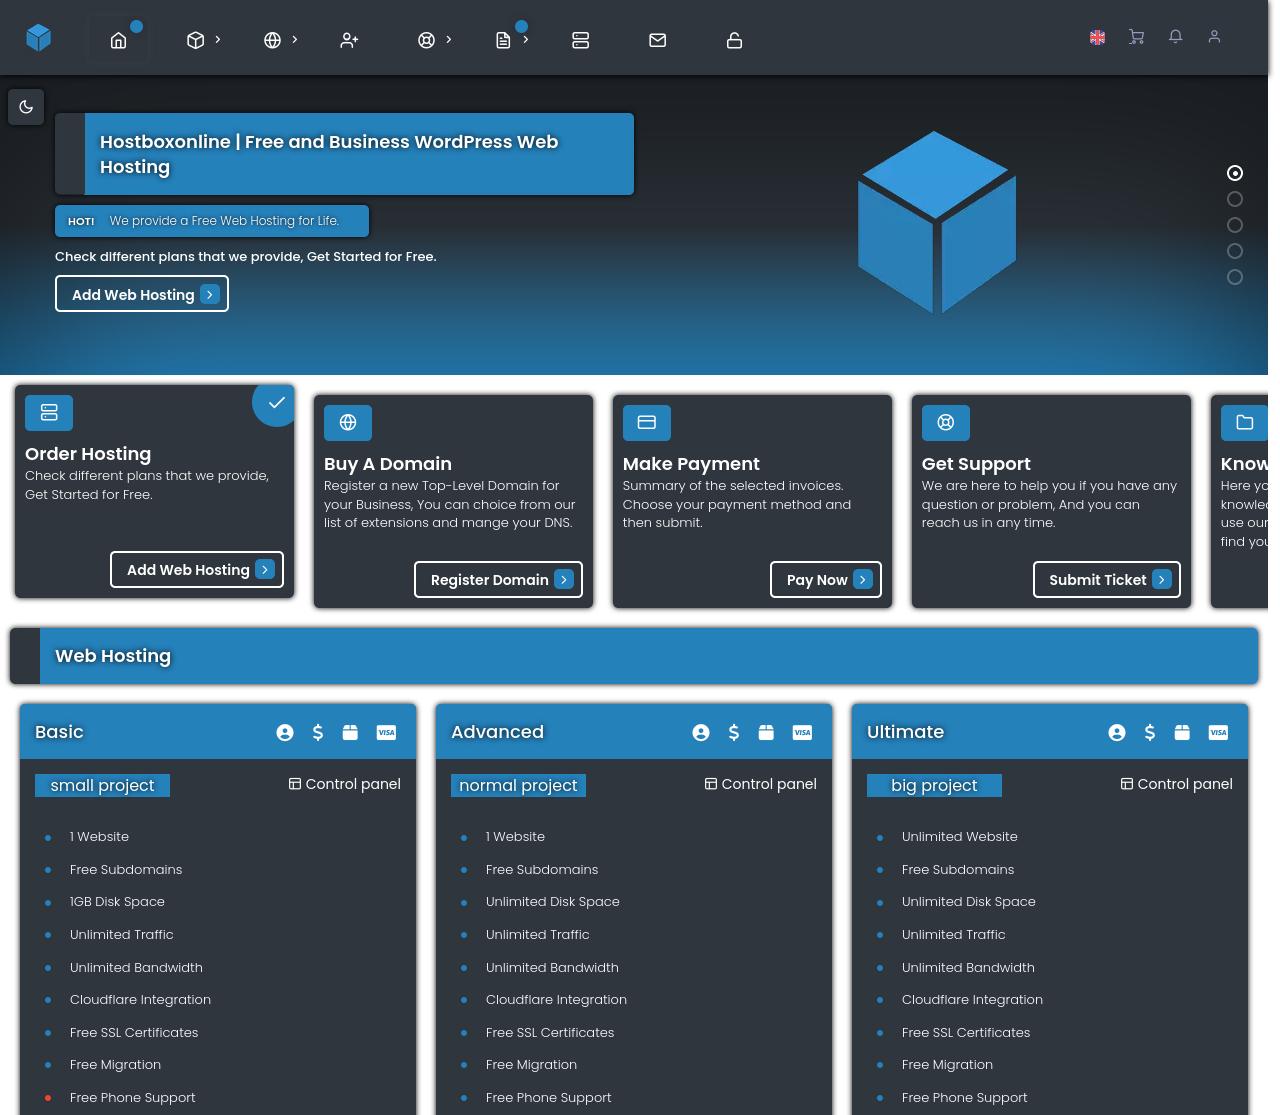Click the "We provide a Free Web Hosting for Life." banner text

[224, 221]
